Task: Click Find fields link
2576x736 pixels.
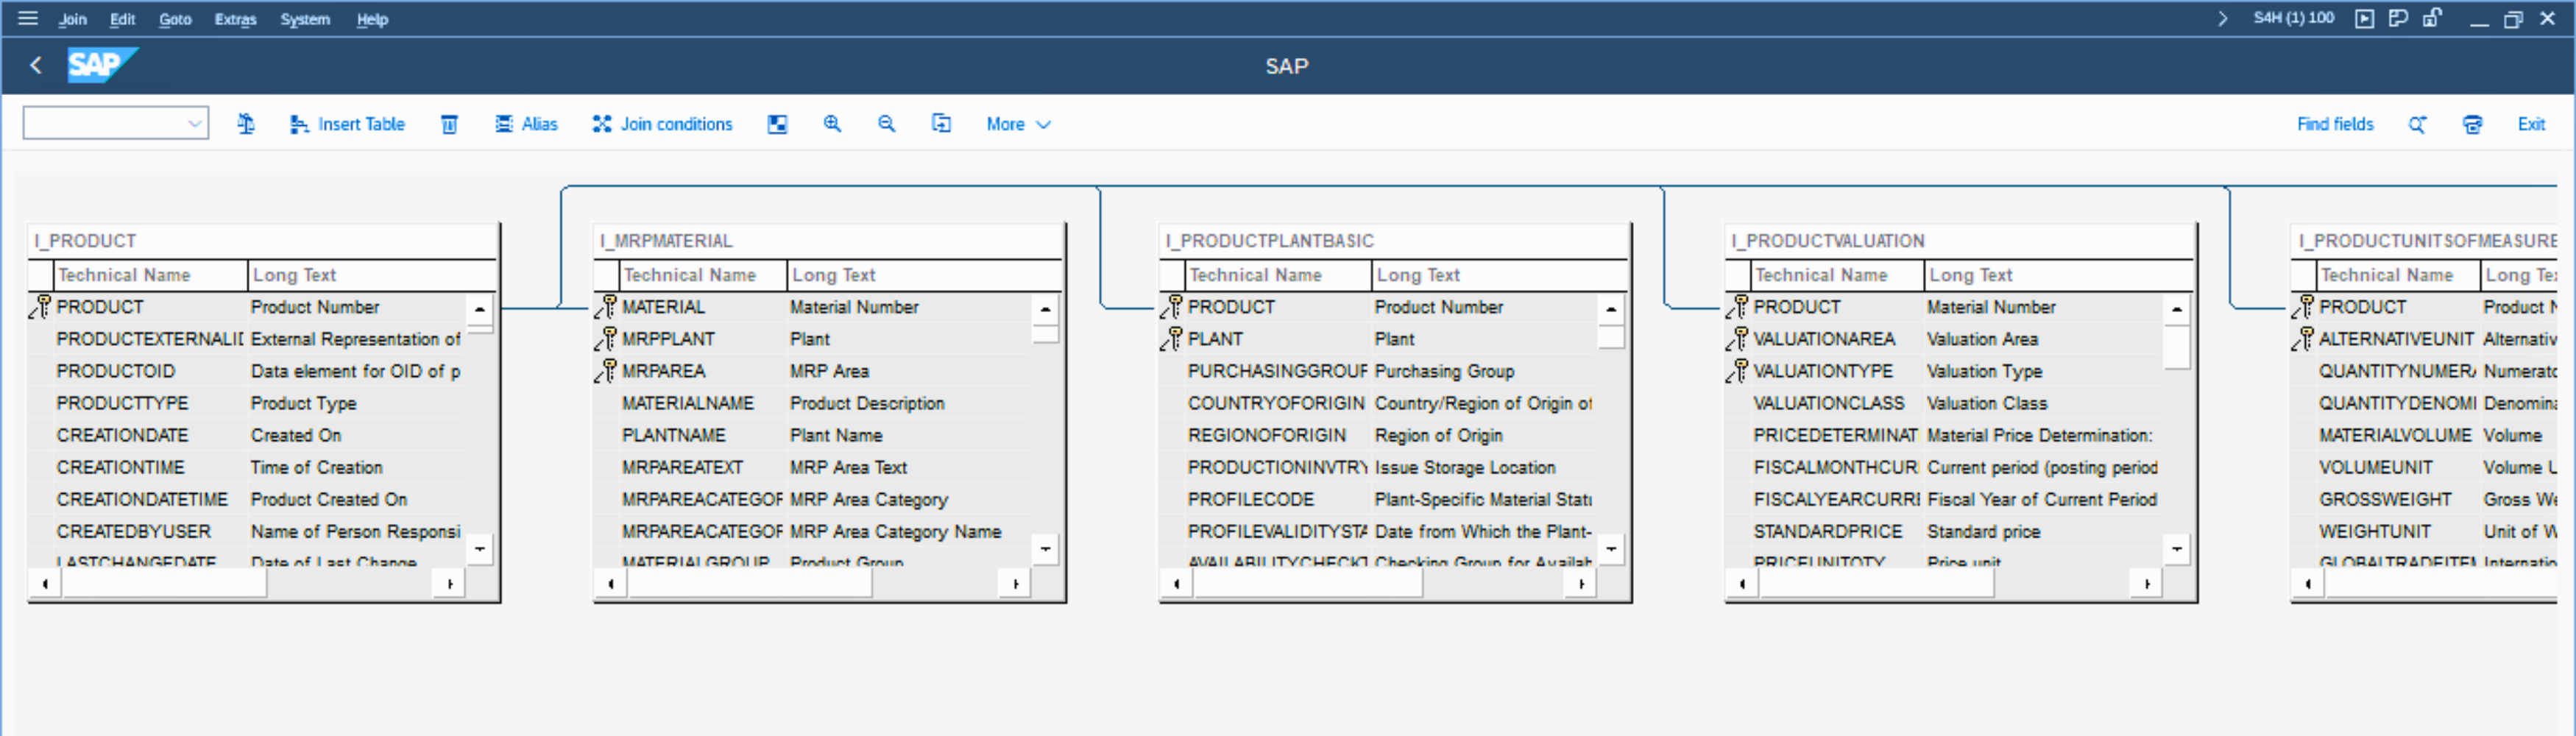Action: point(2334,124)
